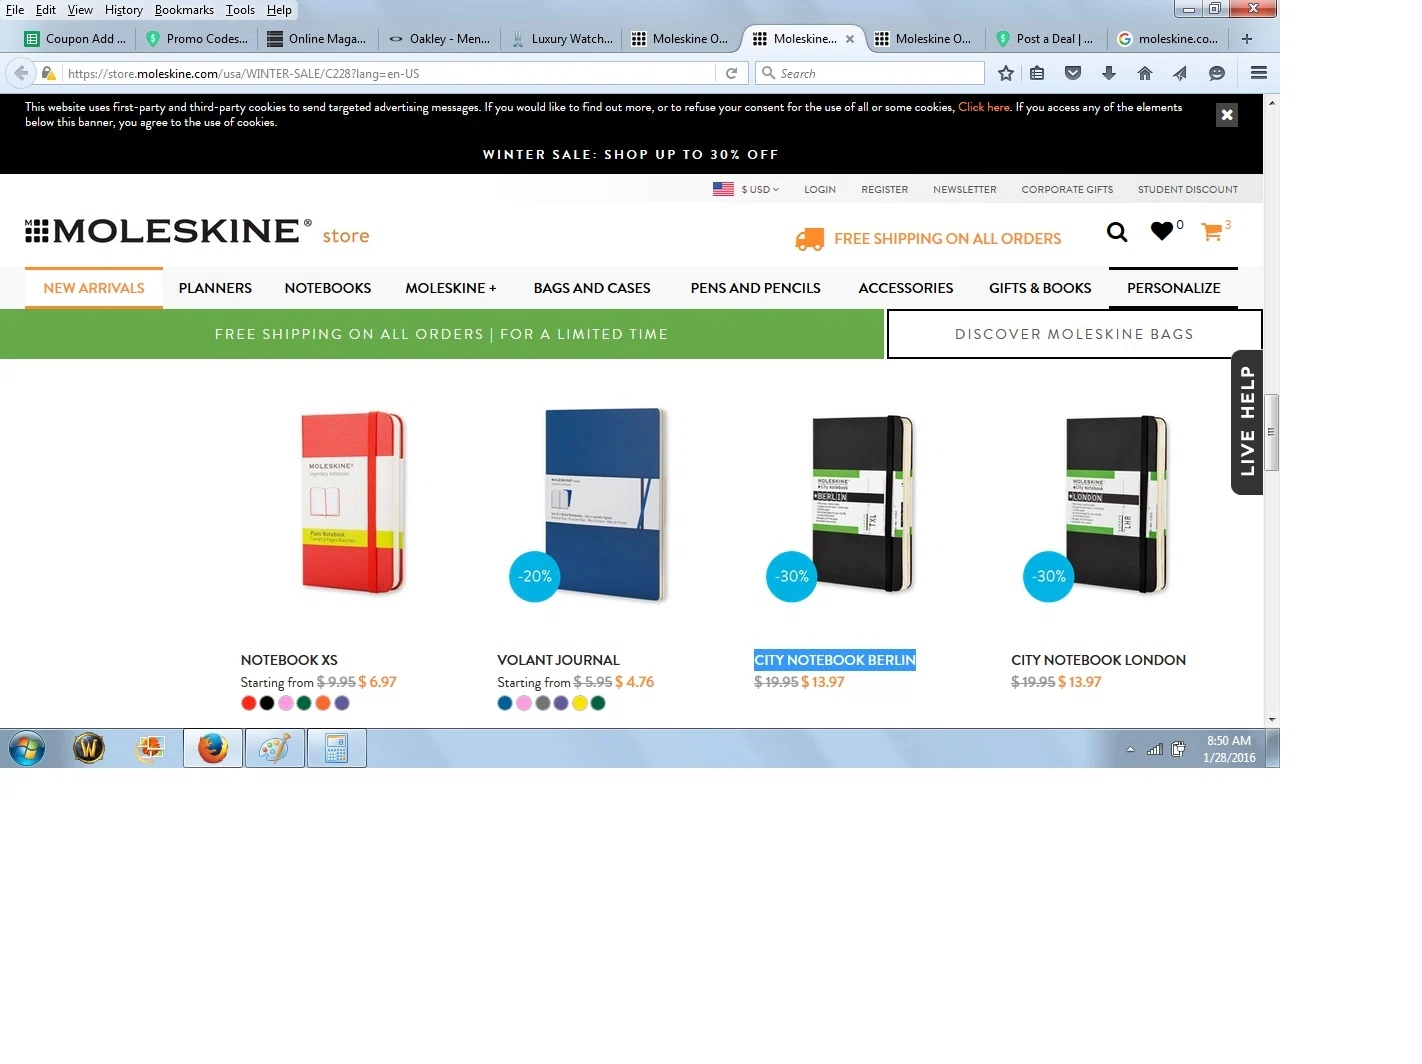Go to the Firefox home icon

[x=1145, y=73]
